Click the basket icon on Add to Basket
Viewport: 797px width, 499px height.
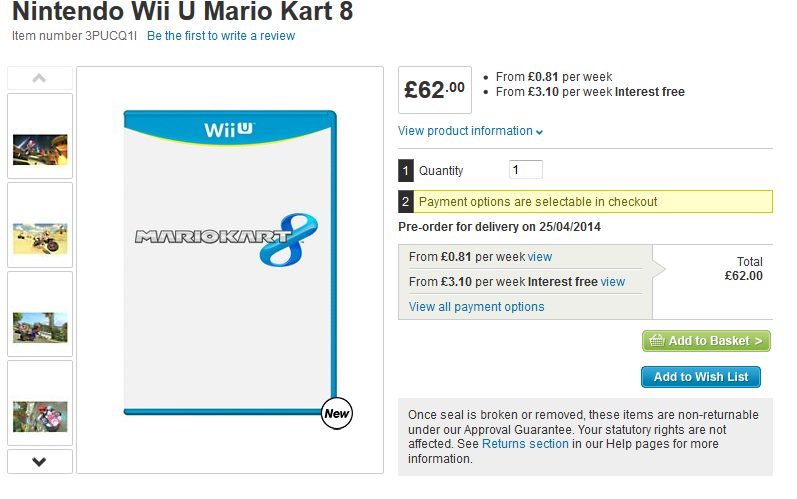tap(657, 341)
